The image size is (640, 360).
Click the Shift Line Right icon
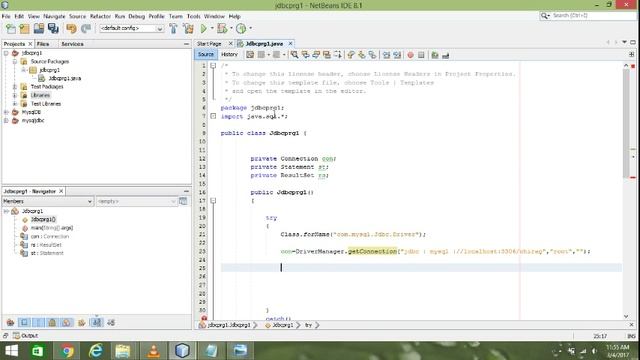point(397,55)
